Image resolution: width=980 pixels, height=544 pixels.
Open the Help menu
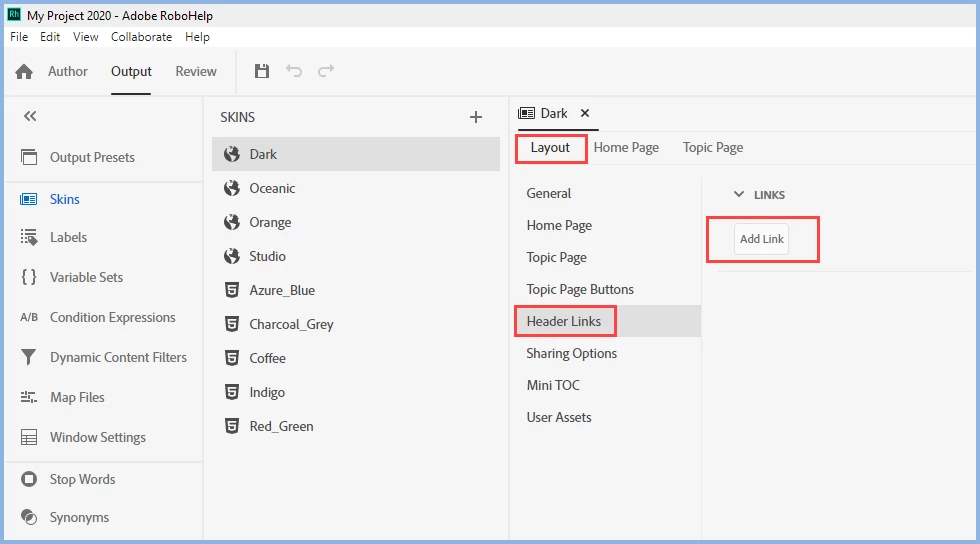pos(197,37)
